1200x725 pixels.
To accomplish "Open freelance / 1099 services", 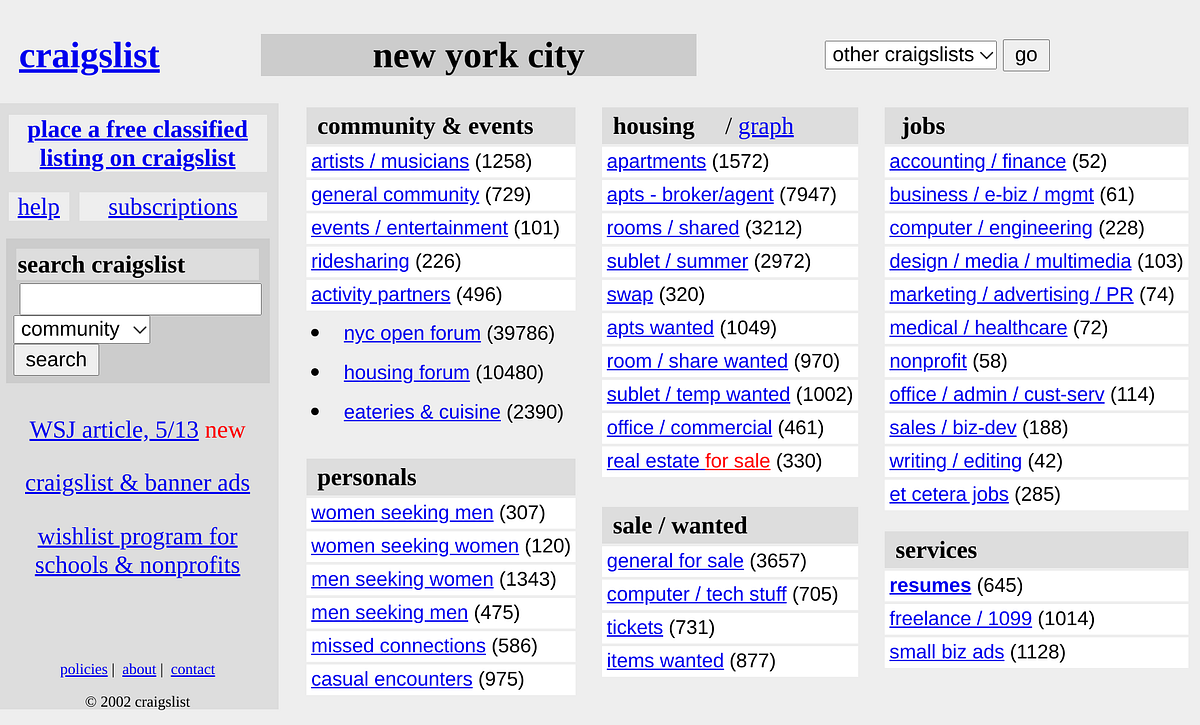I will pyautogui.click(x=960, y=618).
